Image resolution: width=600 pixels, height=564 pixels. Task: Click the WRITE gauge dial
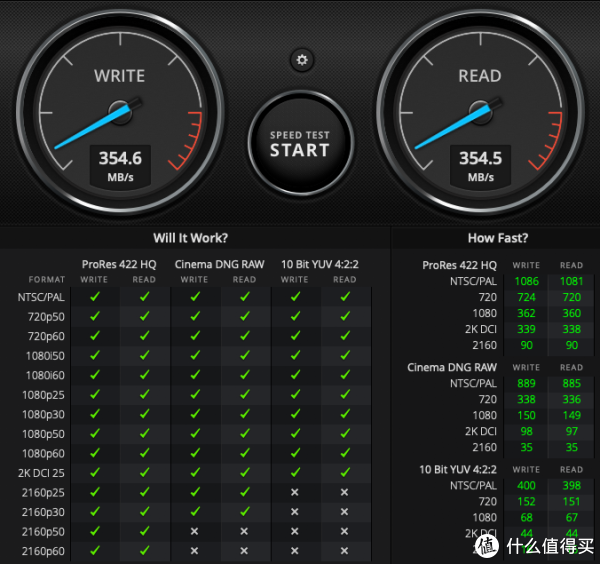120,111
